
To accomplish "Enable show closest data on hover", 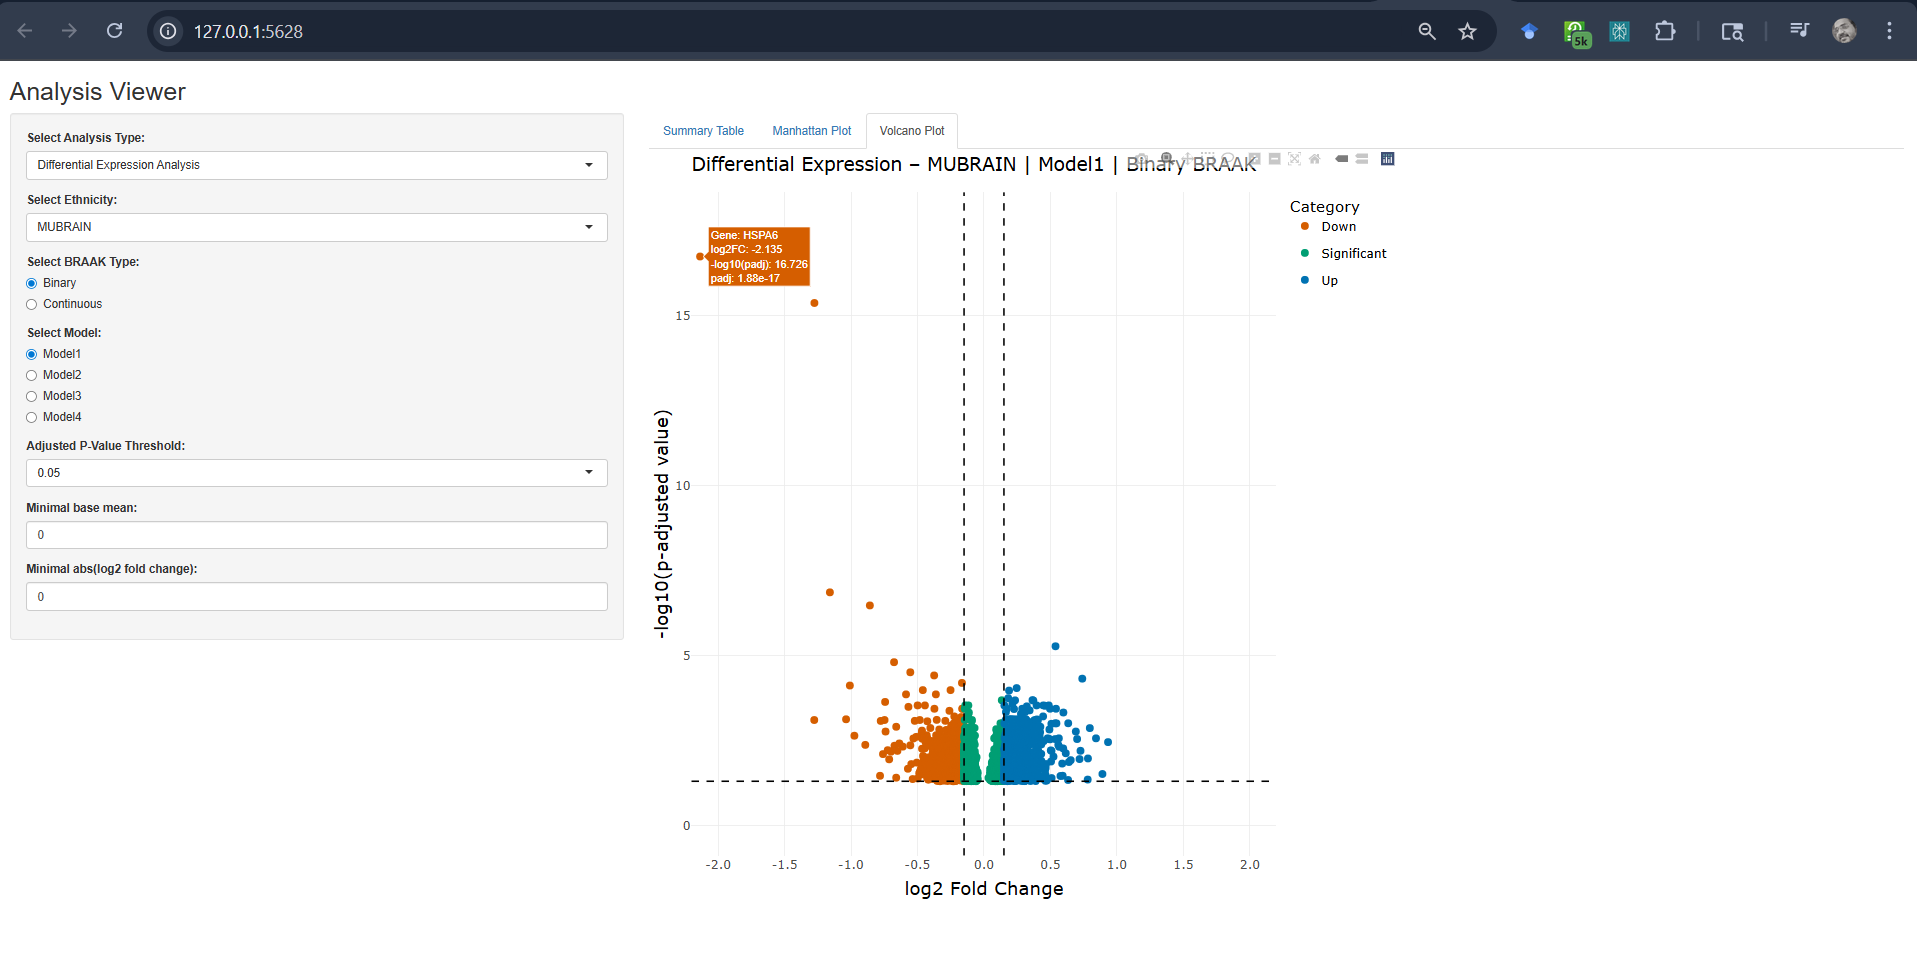I will pyautogui.click(x=1342, y=159).
